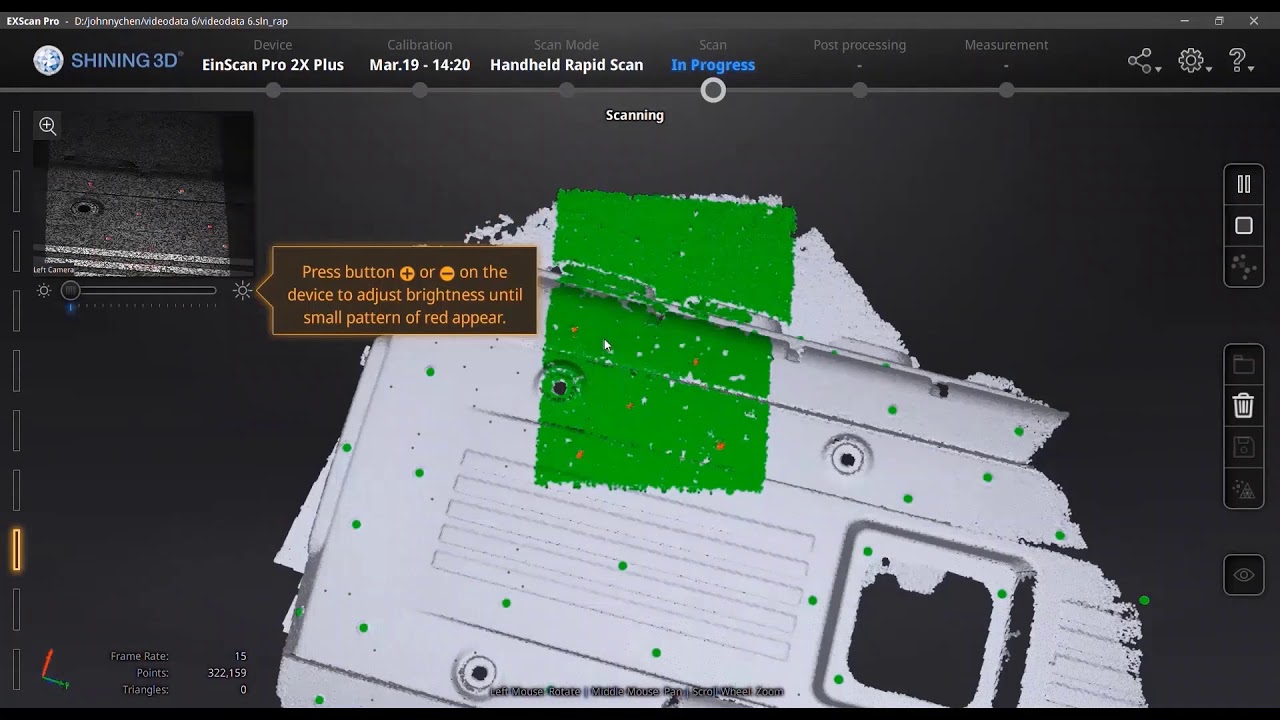Click the "Left Camera" label
Image resolution: width=1280 pixels, height=720 pixels.
click(x=53, y=270)
